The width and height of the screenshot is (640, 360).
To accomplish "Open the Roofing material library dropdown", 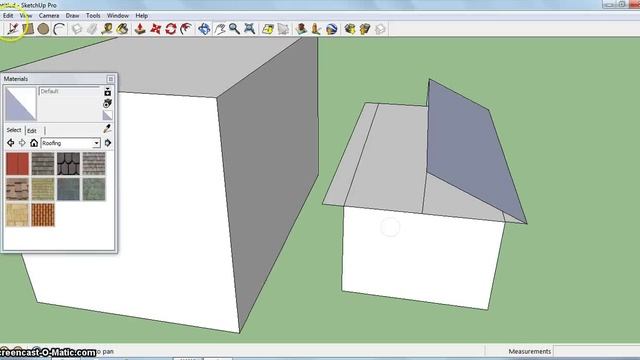I will [x=71, y=143].
